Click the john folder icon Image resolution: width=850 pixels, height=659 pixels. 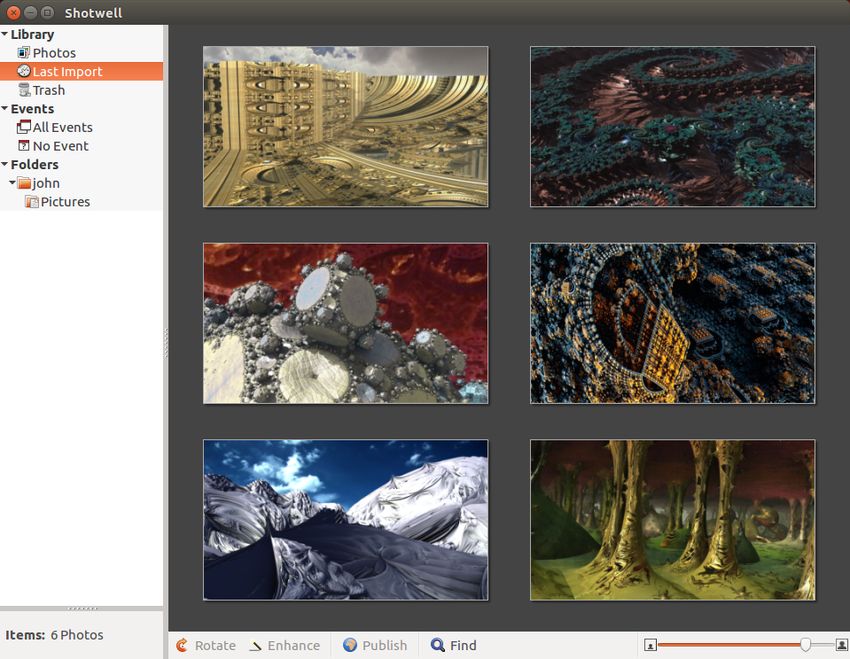pyautogui.click(x=24, y=183)
